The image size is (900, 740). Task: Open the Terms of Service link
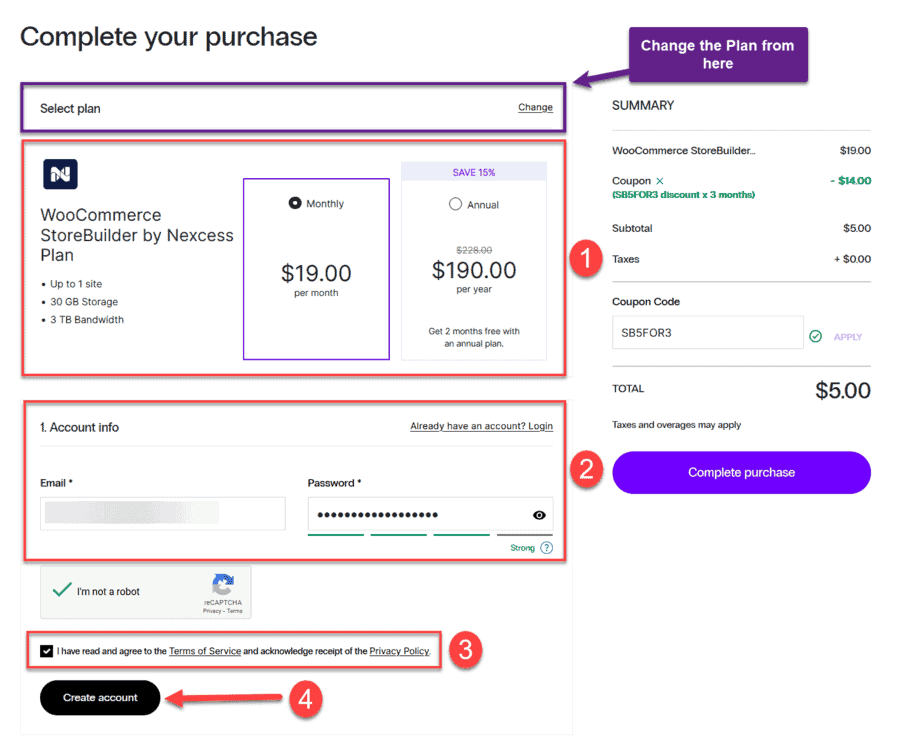tap(205, 651)
